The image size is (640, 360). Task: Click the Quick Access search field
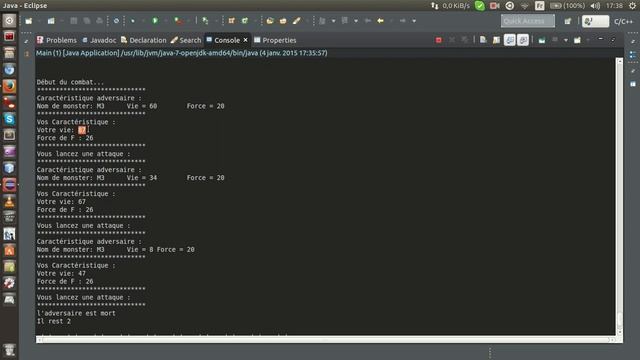[x=528, y=21]
